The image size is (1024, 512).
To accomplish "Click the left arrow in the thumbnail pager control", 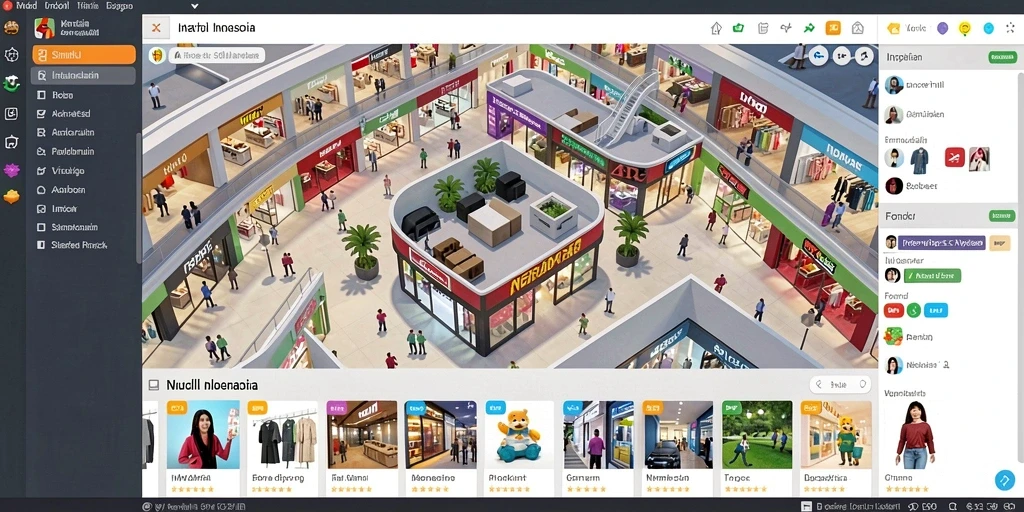I will [821, 385].
